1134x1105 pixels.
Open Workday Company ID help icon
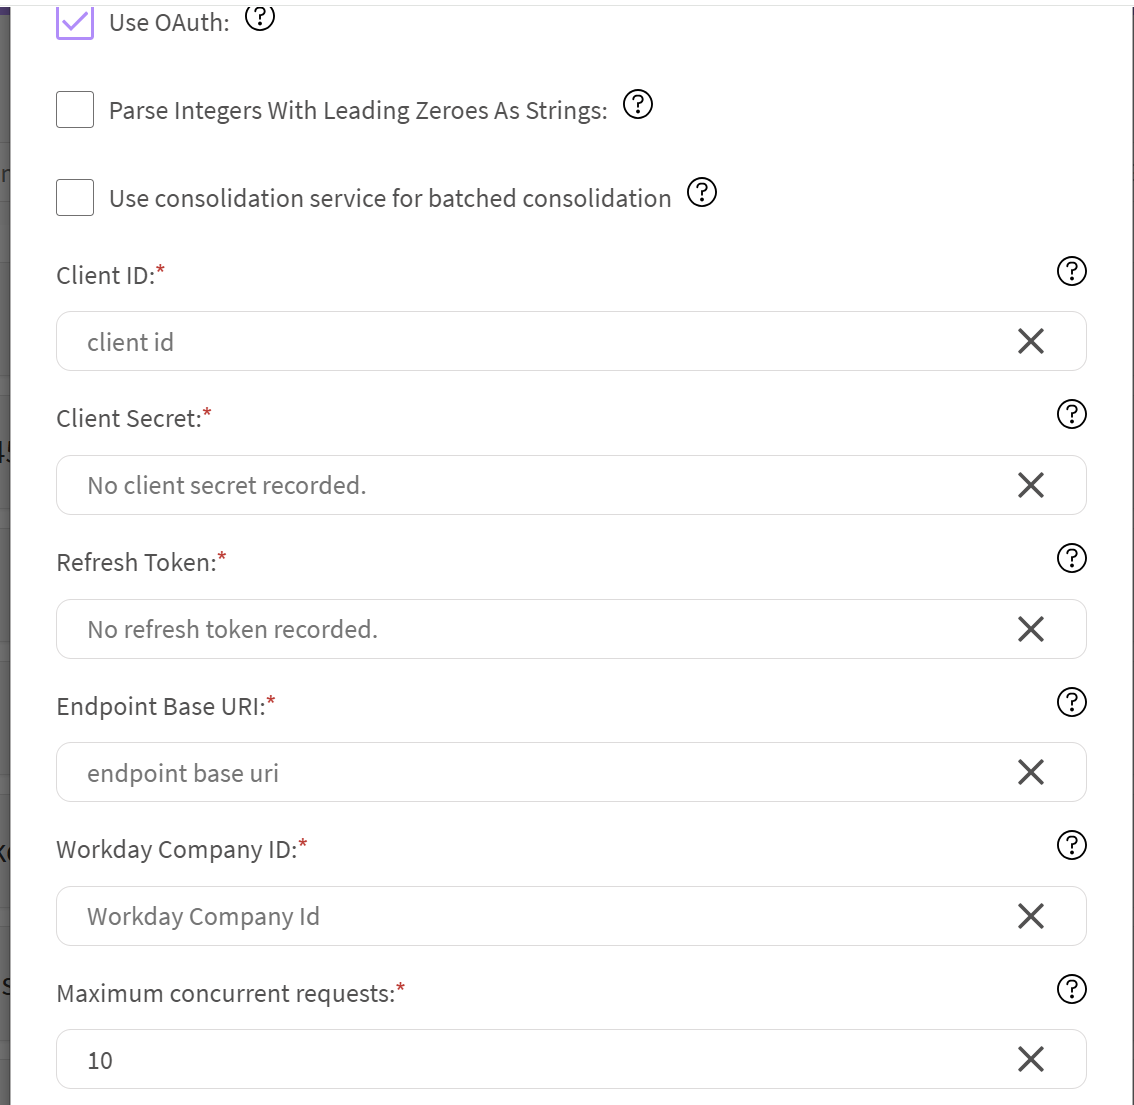pyautogui.click(x=1071, y=845)
